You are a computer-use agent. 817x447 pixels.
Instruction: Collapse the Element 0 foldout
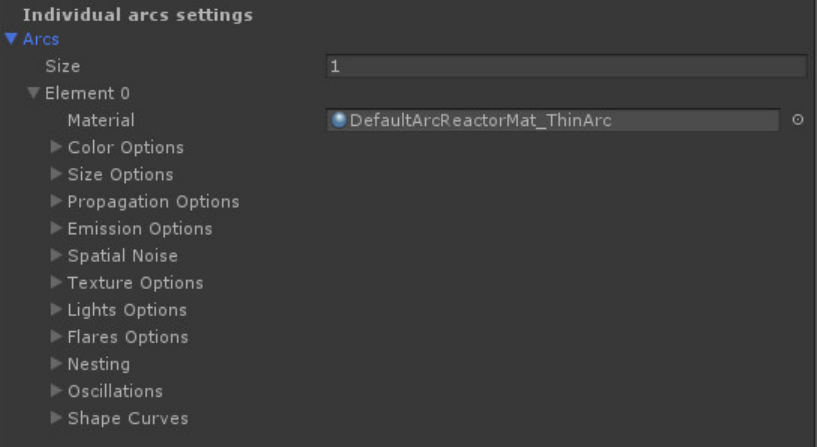[x=34, y=94]
